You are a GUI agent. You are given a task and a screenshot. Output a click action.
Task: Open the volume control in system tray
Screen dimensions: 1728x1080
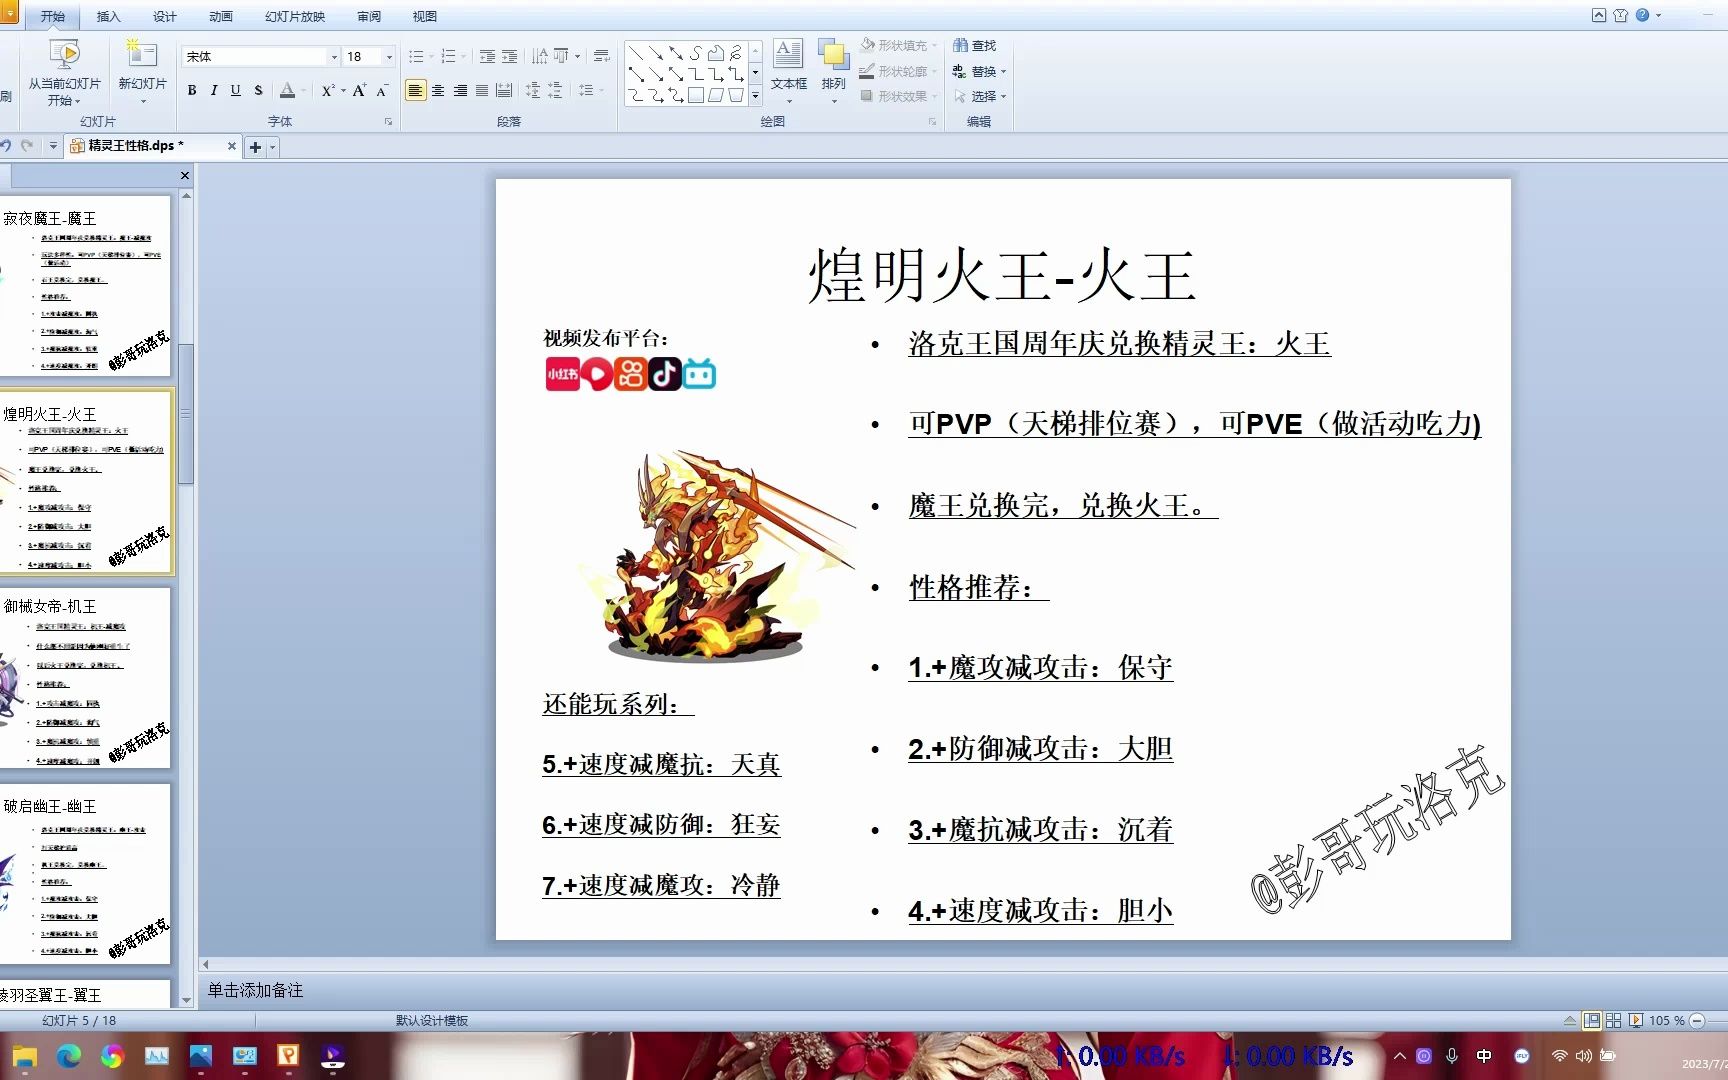[1584, 1056]
